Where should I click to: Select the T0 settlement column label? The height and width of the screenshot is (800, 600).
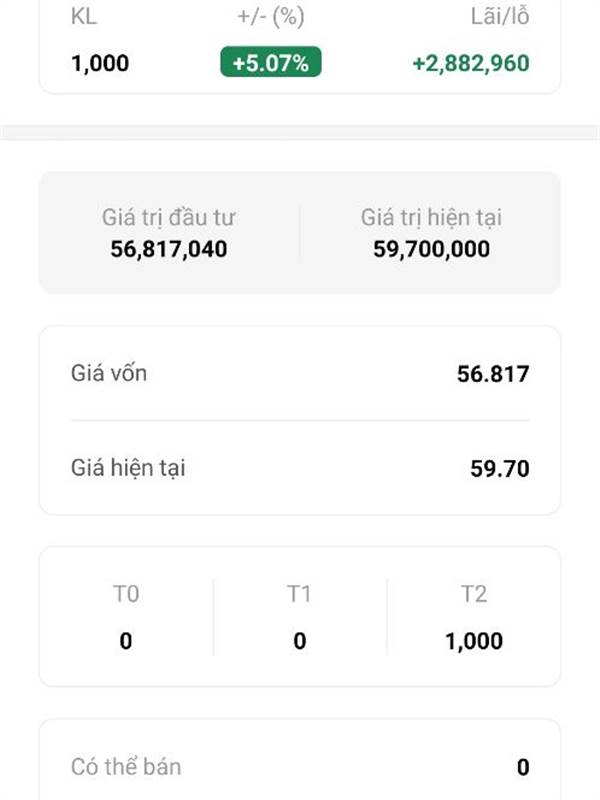(x=126, y=595)
